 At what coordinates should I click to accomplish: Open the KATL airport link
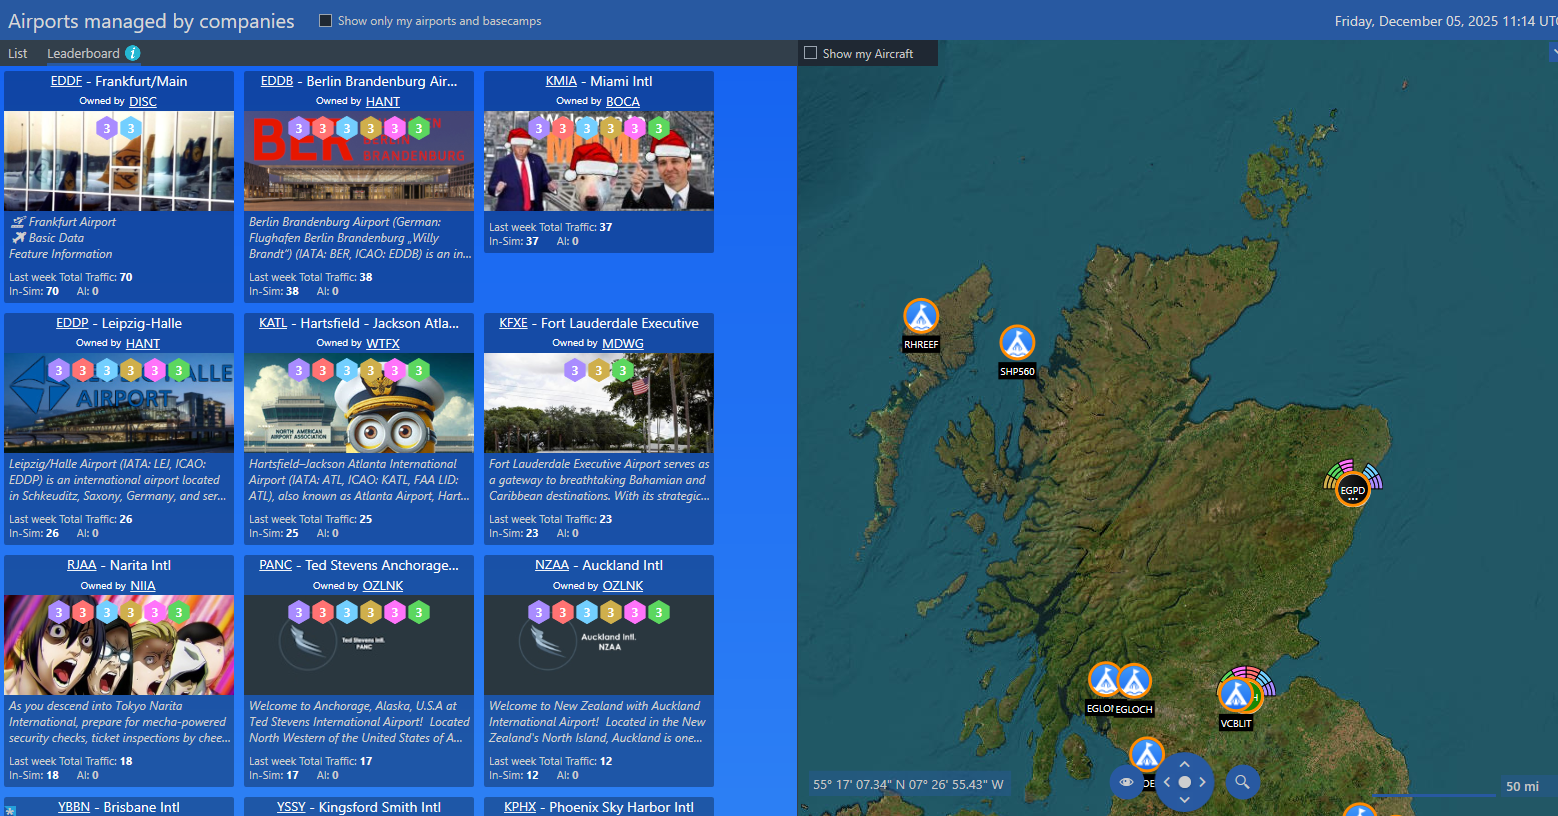tap(273, 323)
